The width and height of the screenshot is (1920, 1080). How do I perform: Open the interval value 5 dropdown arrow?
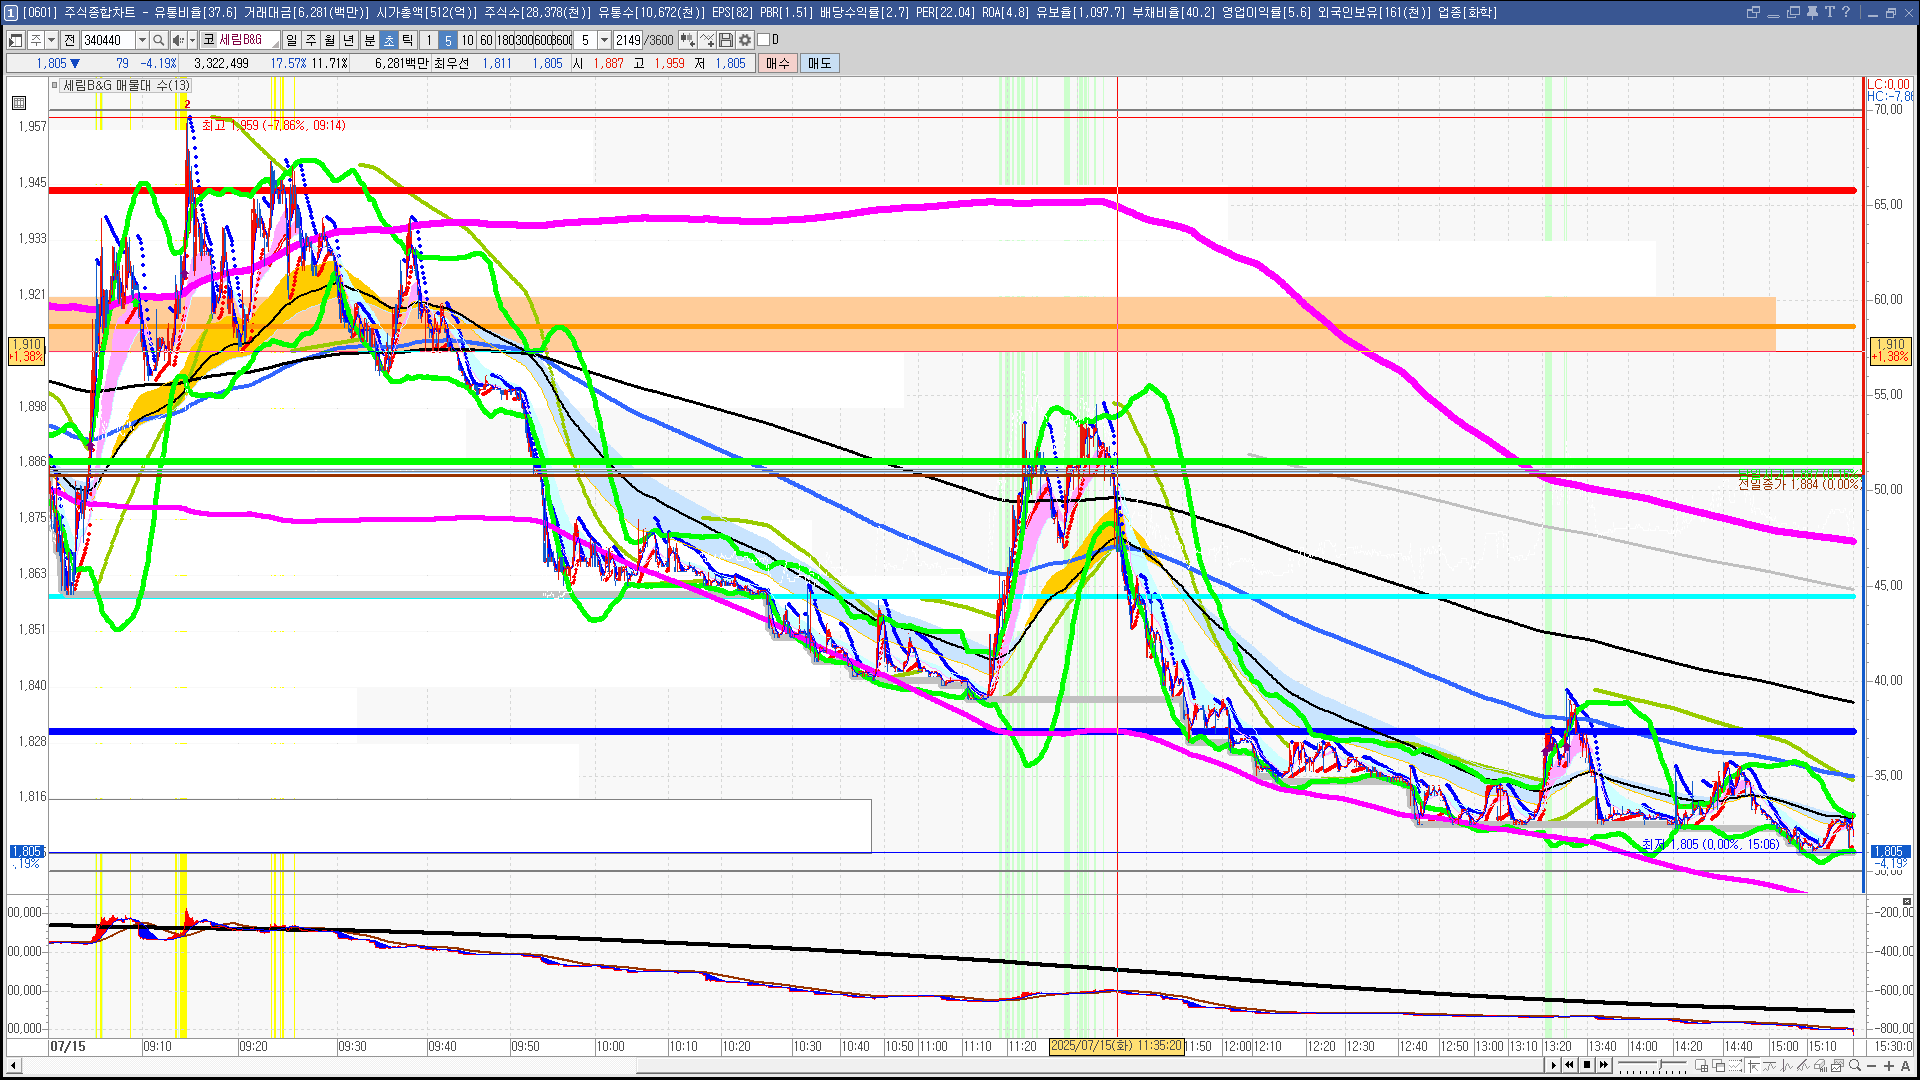pos(604,40)
